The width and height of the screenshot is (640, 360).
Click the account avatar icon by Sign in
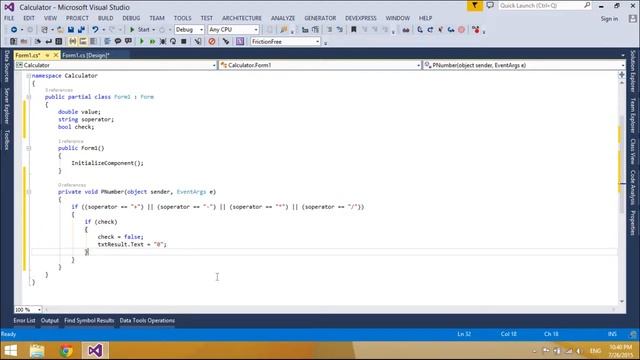pos(633,19)
